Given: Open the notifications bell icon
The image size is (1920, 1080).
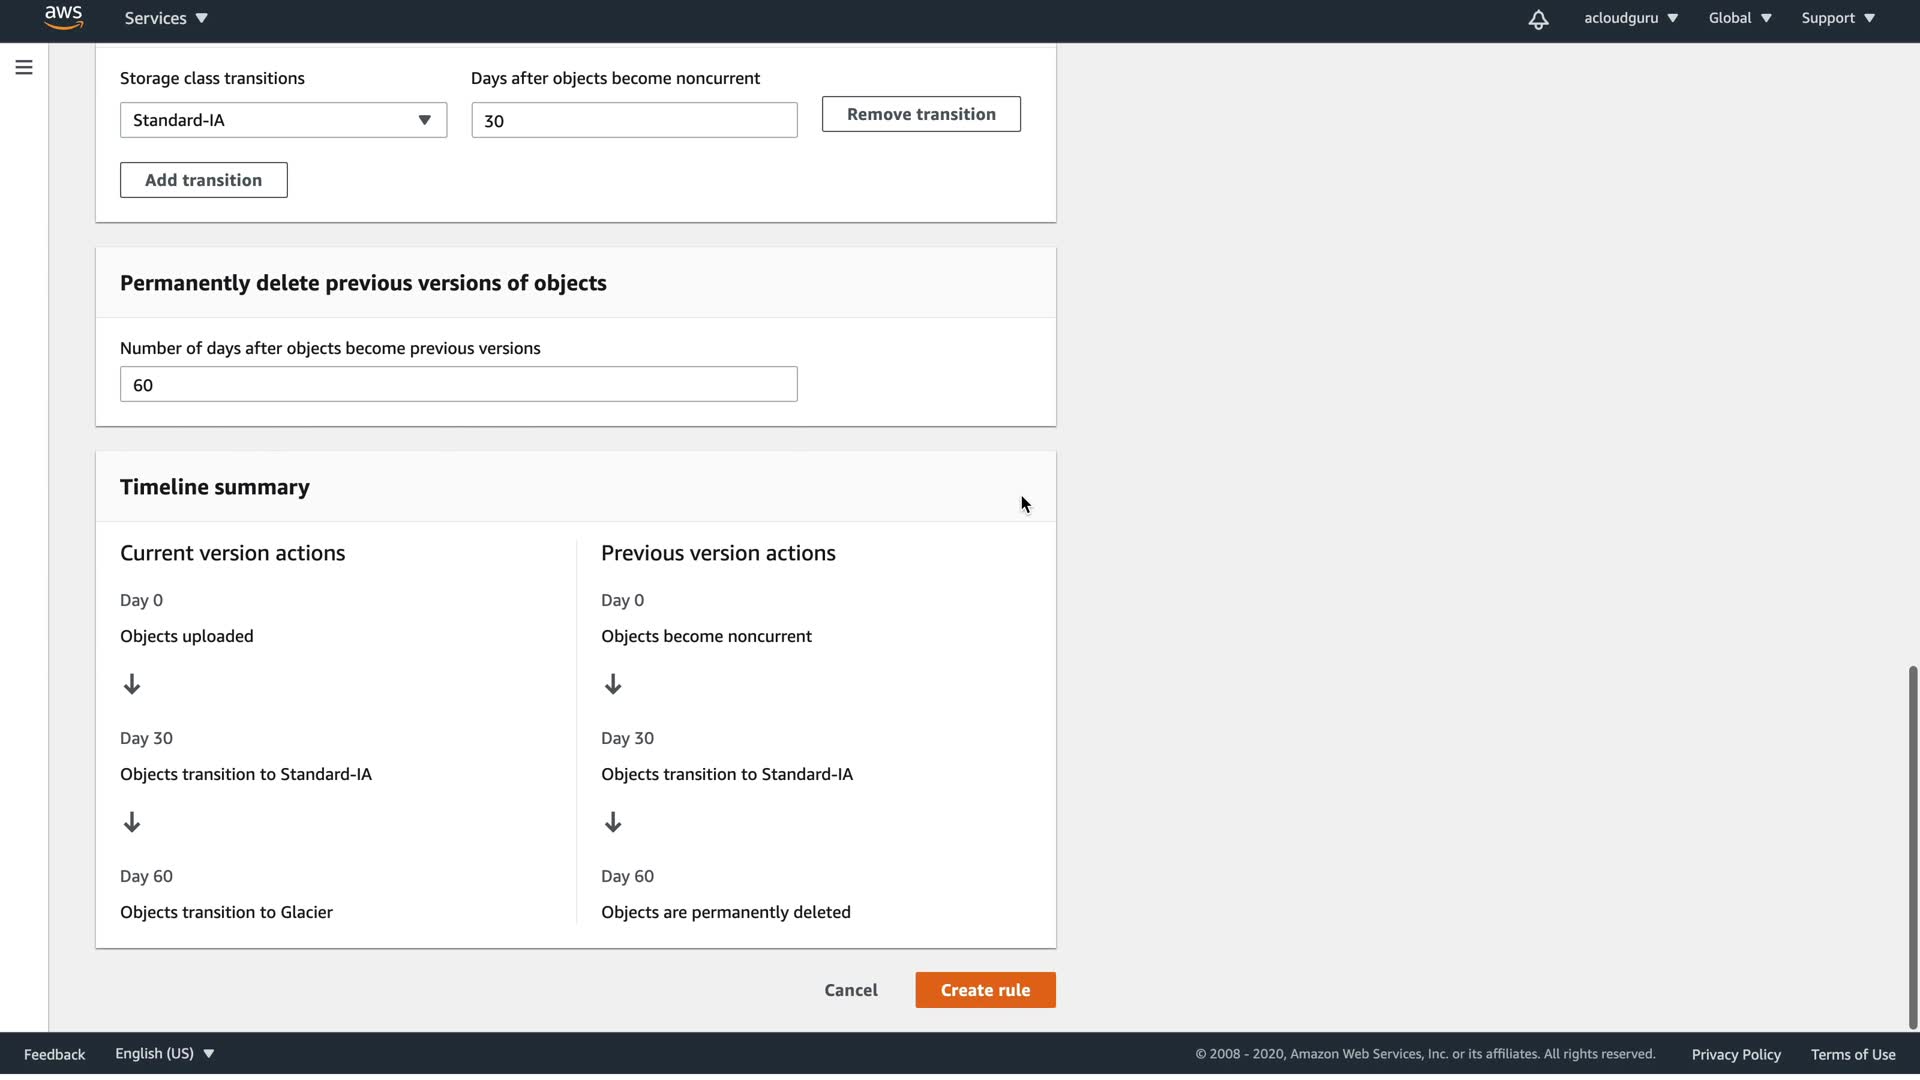Looking at the screenshot, I should [1538, 19].
